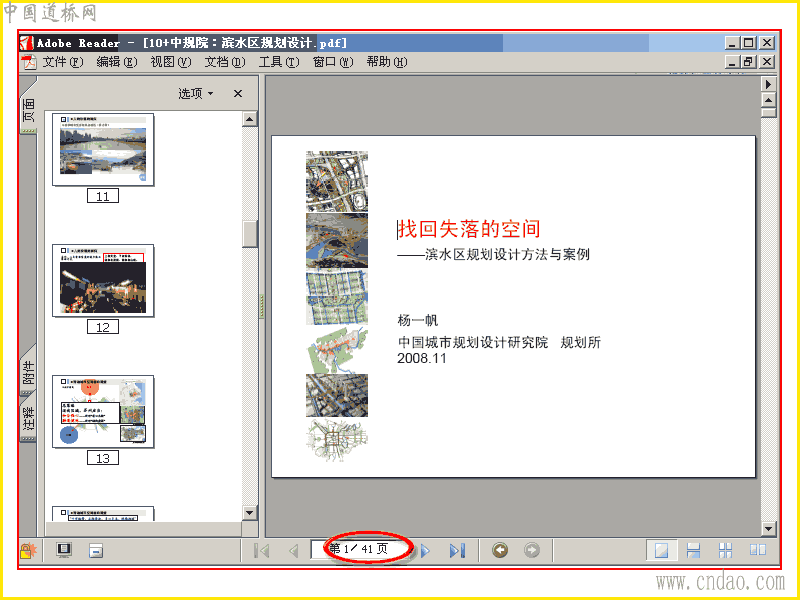This screenshot has height=600, width=800.
Task: Switch to the 附件 side tab
Action: click(x=29, y=371)
